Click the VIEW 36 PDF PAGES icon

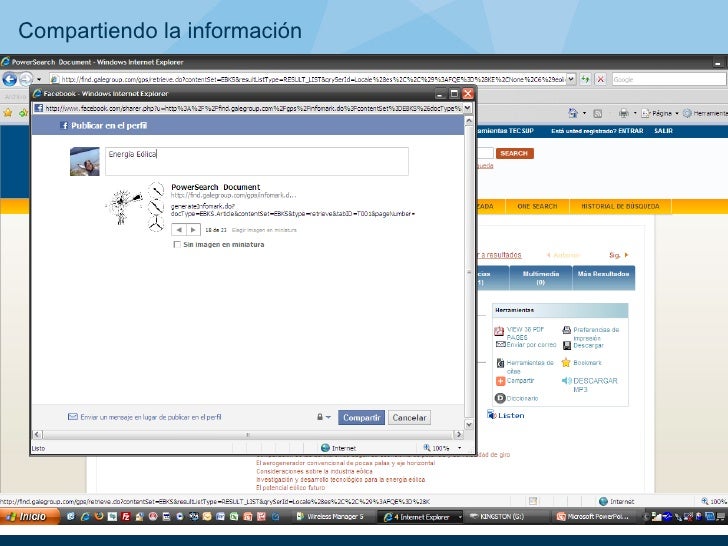click(499, 331)
